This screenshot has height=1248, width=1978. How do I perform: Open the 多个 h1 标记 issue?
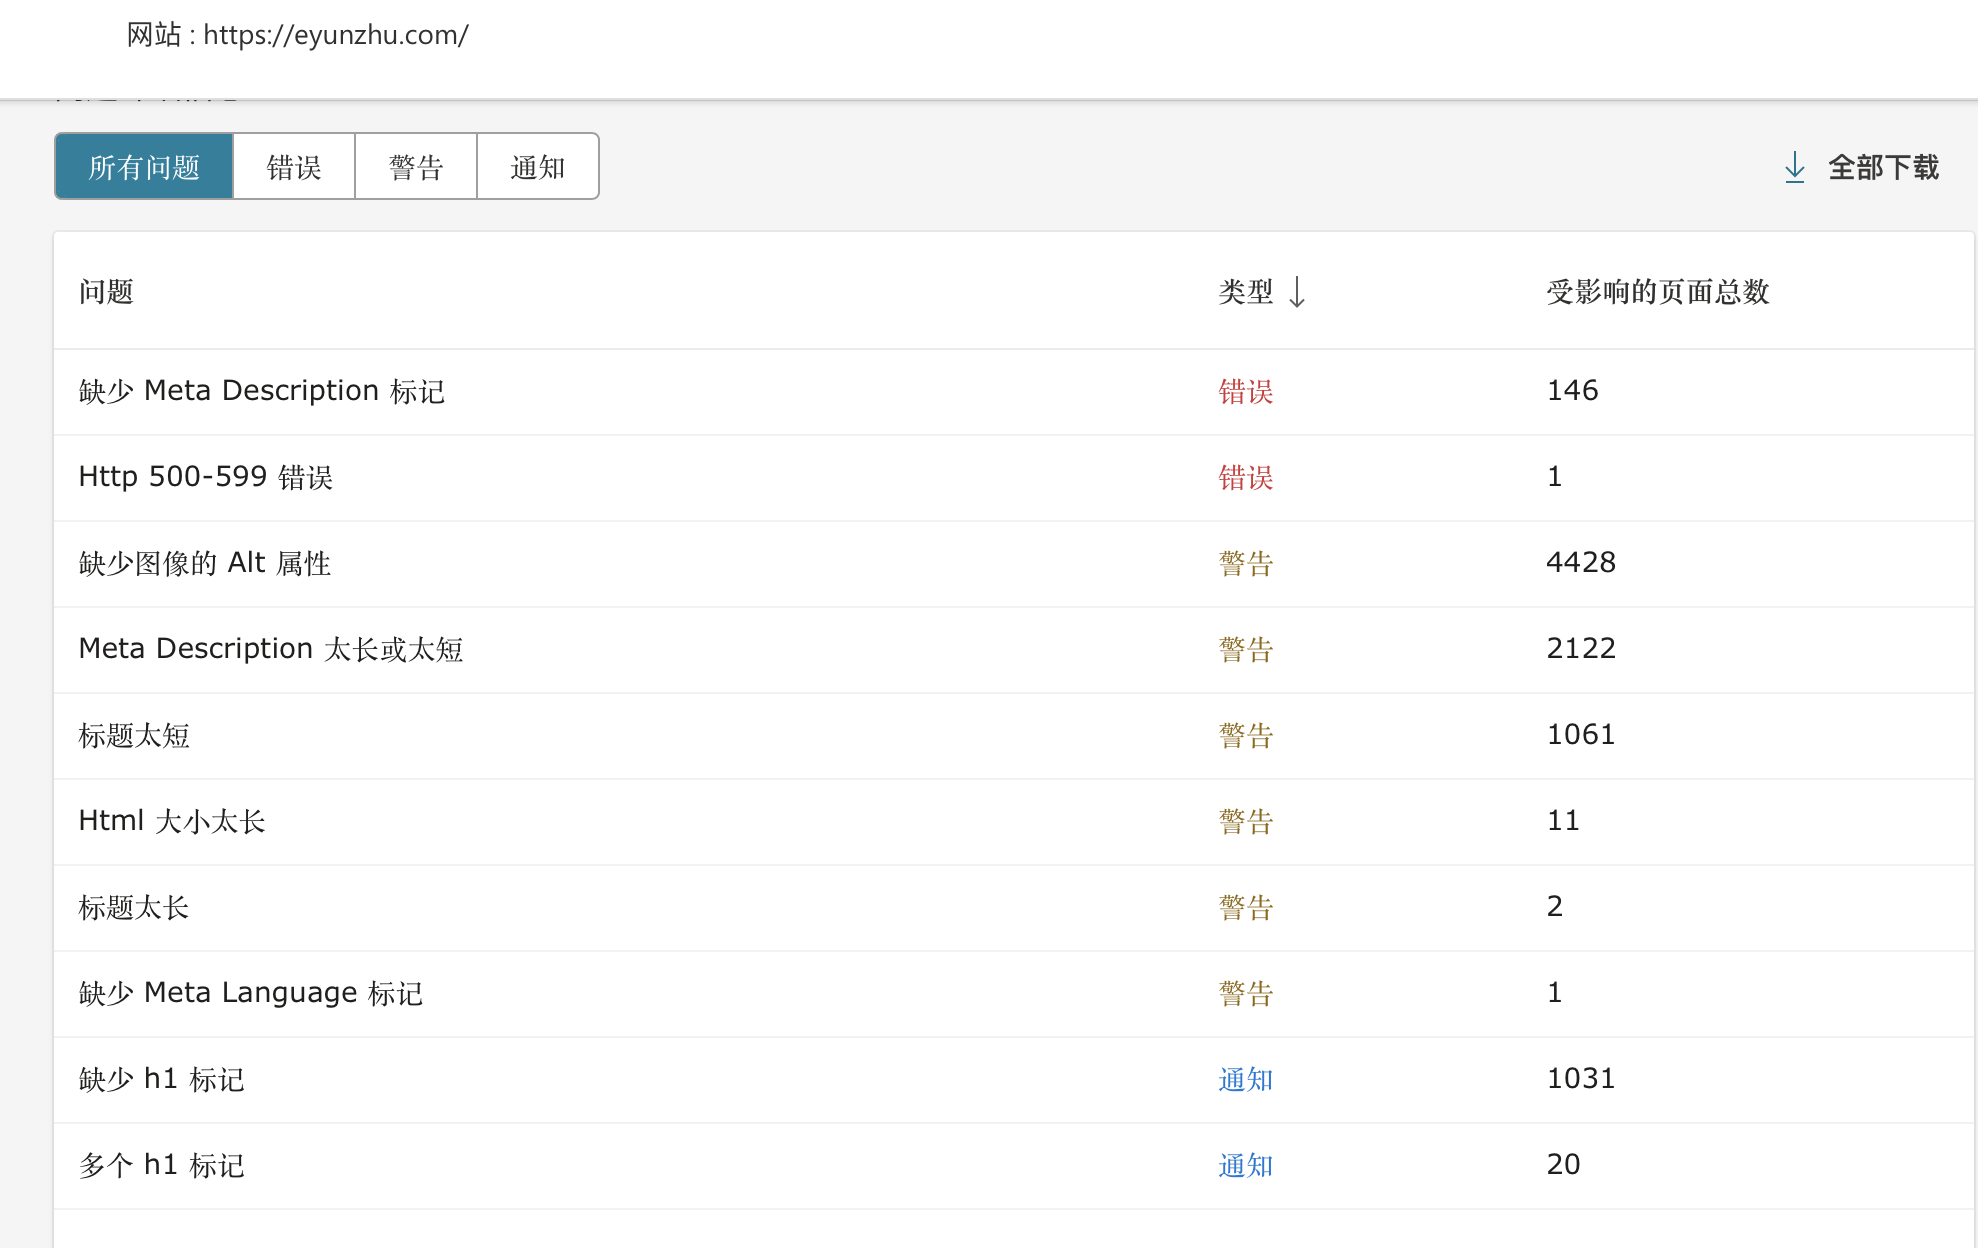[x=161, y=1165]
